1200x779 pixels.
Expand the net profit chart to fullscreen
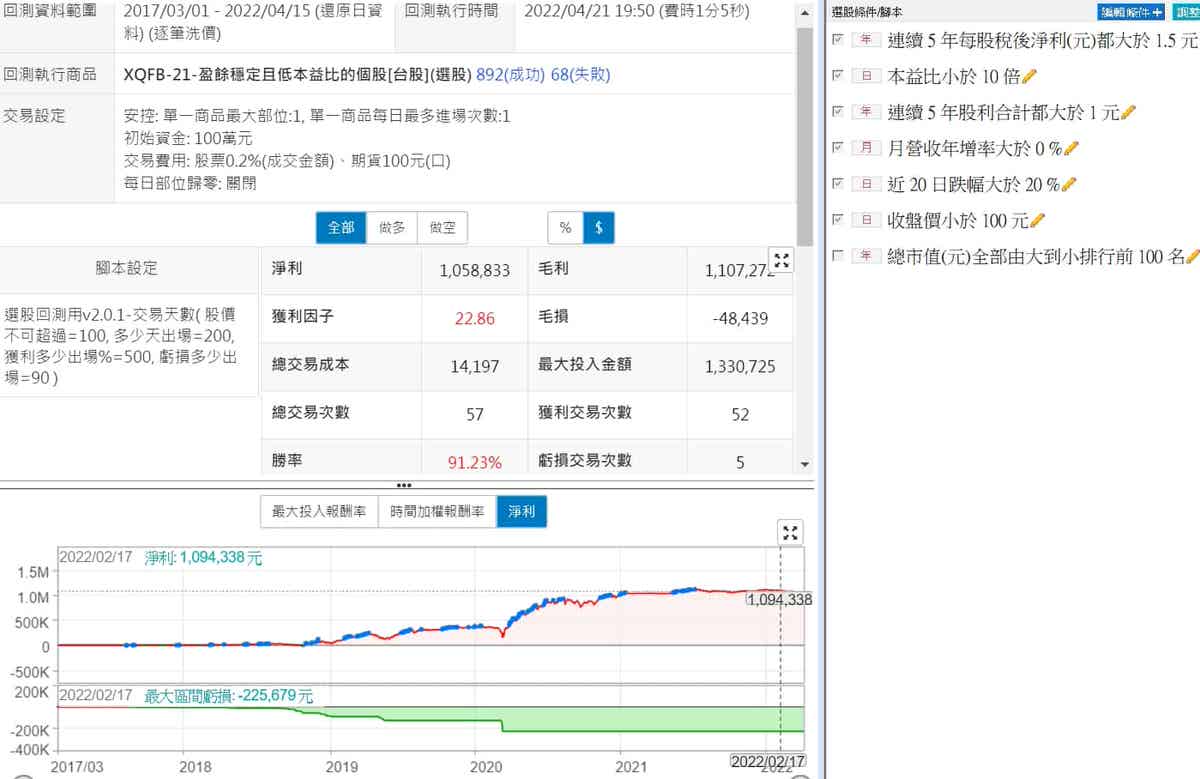[x=790, y=533]
